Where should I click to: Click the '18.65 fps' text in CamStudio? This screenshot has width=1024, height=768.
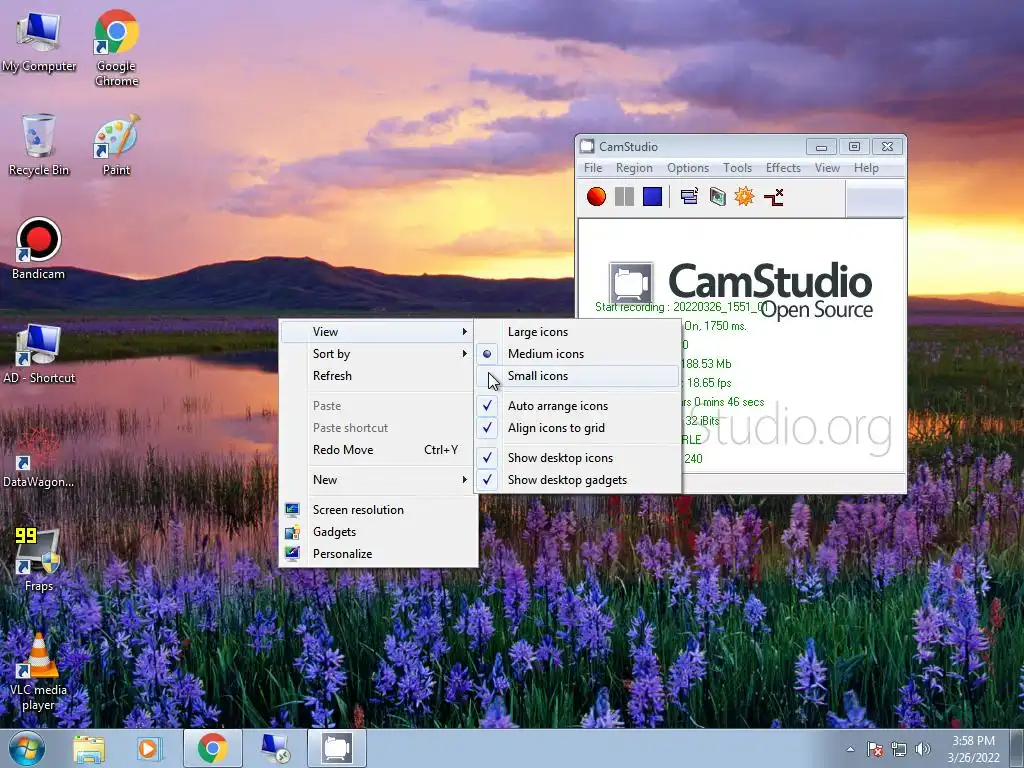(709, 383)
